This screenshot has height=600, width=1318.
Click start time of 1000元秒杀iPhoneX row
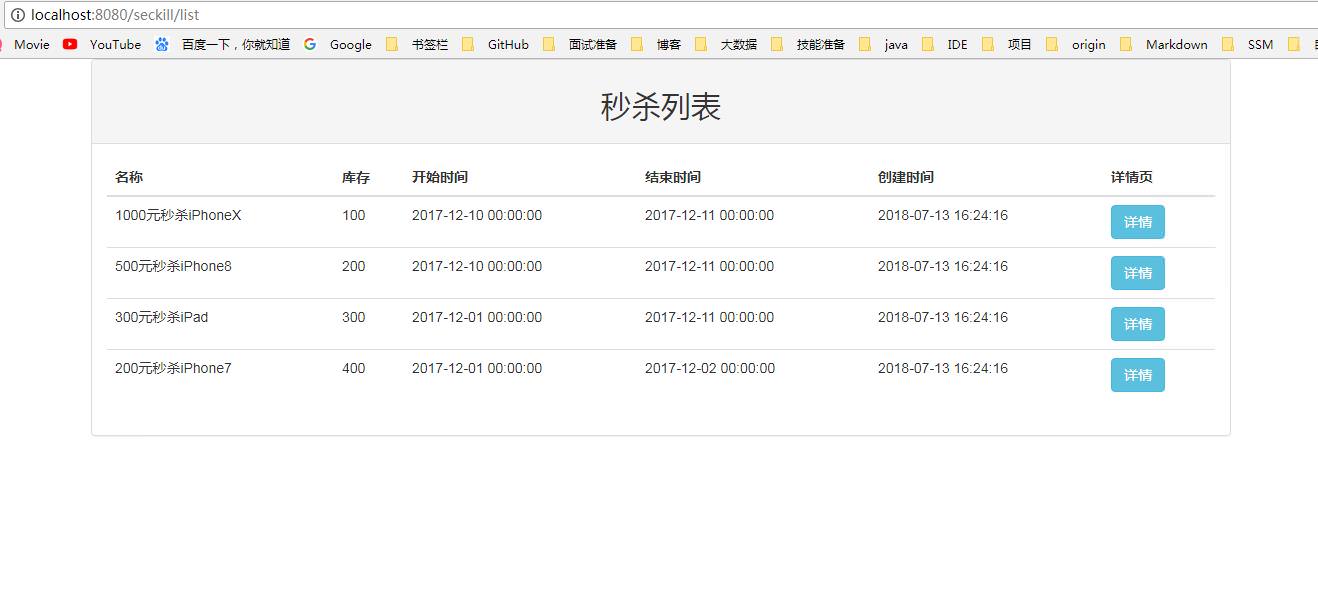(477, 215)
